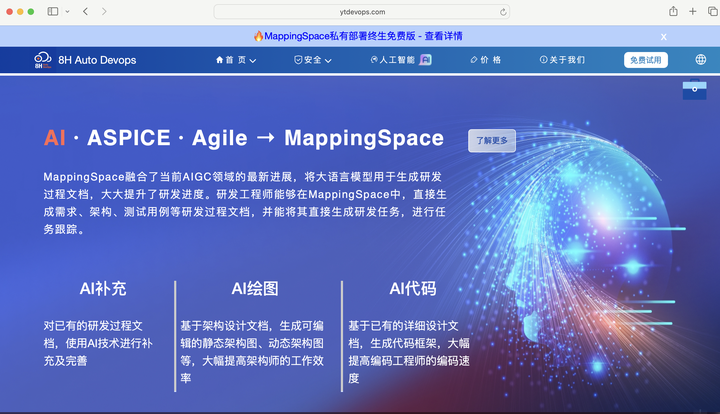Screen dimensions: 720x414
Task: Close the MappingSpace promo banner
Action: pos(664,37)
